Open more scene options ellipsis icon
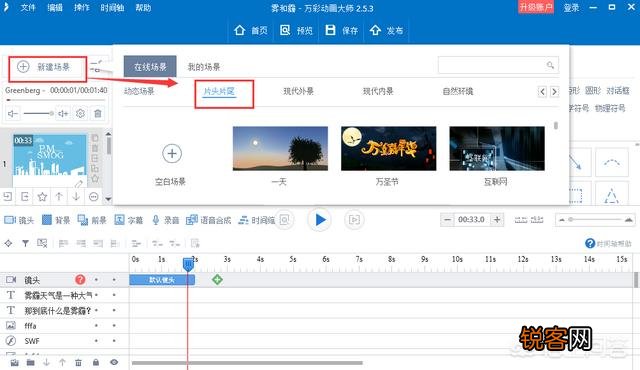 point(93,197)
